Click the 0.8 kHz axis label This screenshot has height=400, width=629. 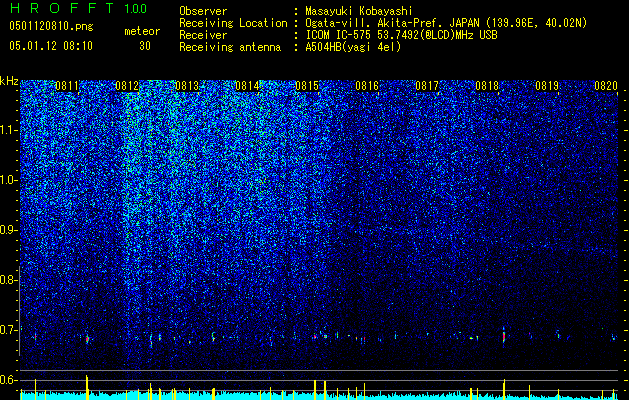tap(9, 280)
